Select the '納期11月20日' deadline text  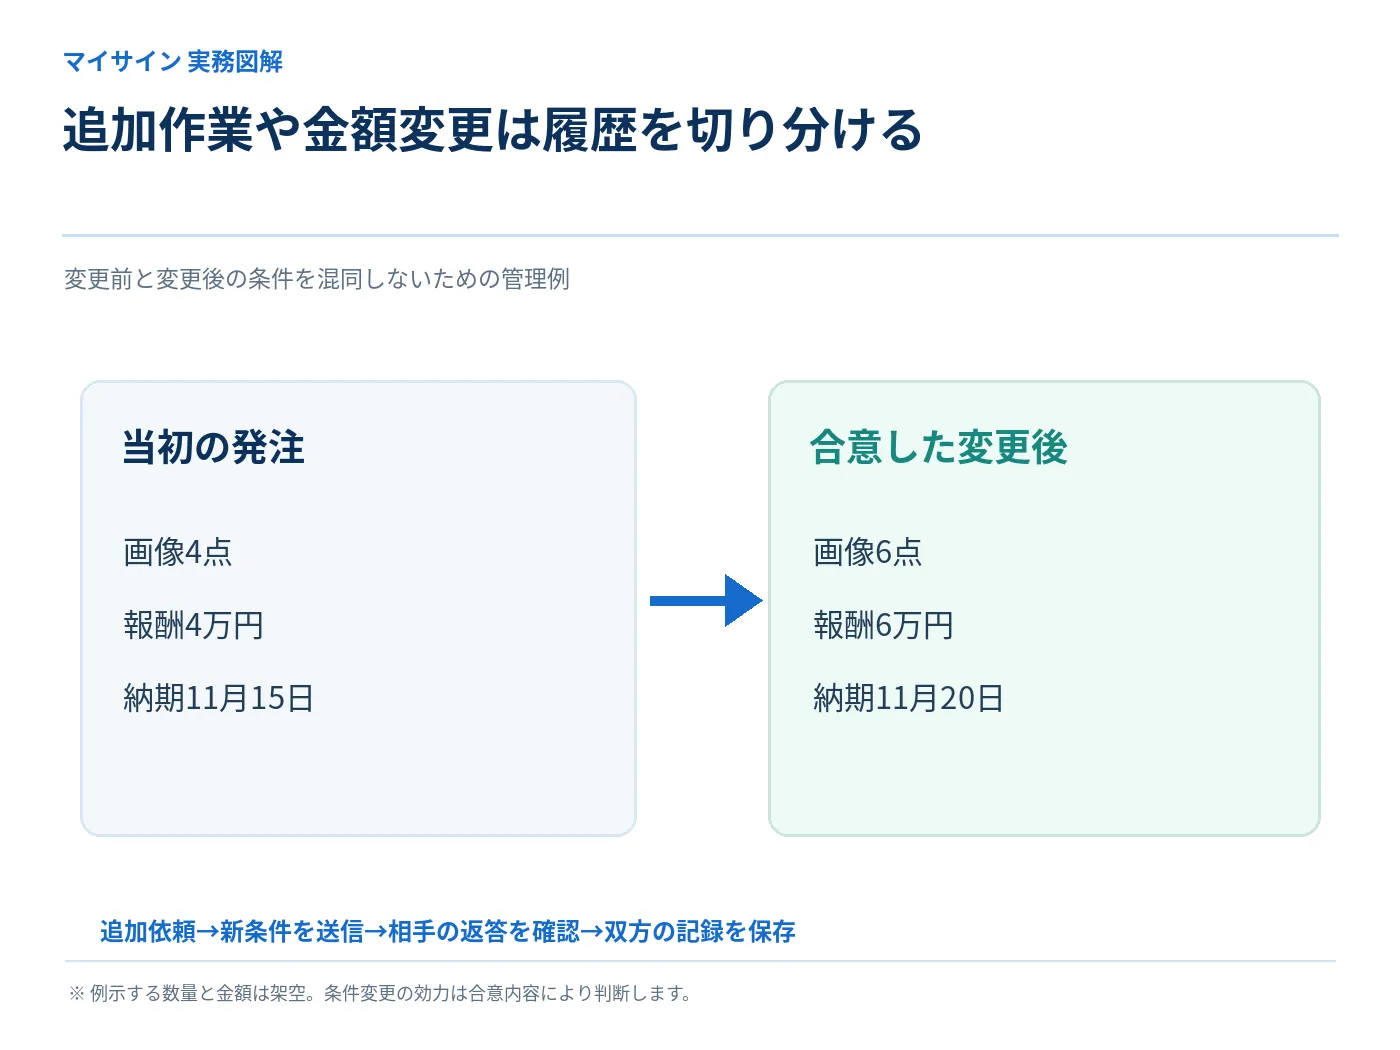pyautogui.click(x=909, y=698)
